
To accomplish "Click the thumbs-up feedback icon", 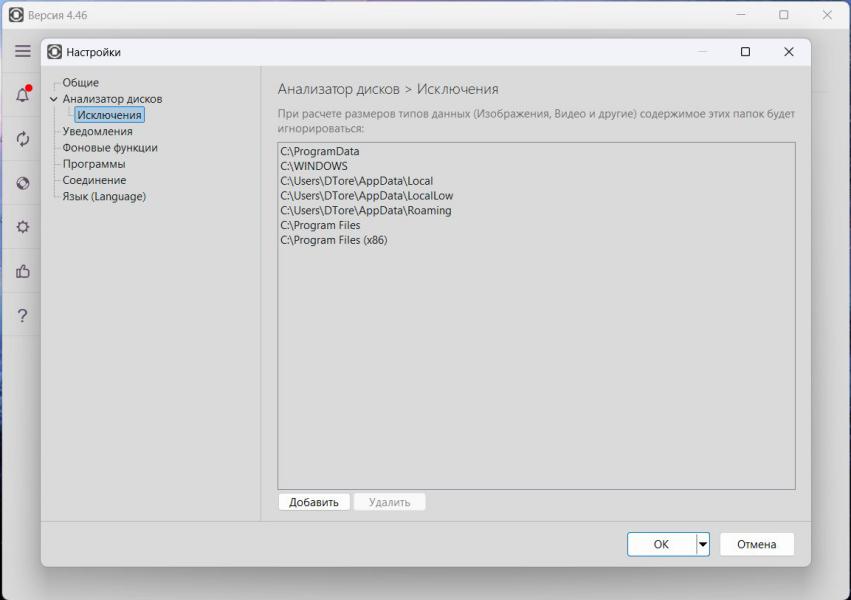I will coord(22,271).
